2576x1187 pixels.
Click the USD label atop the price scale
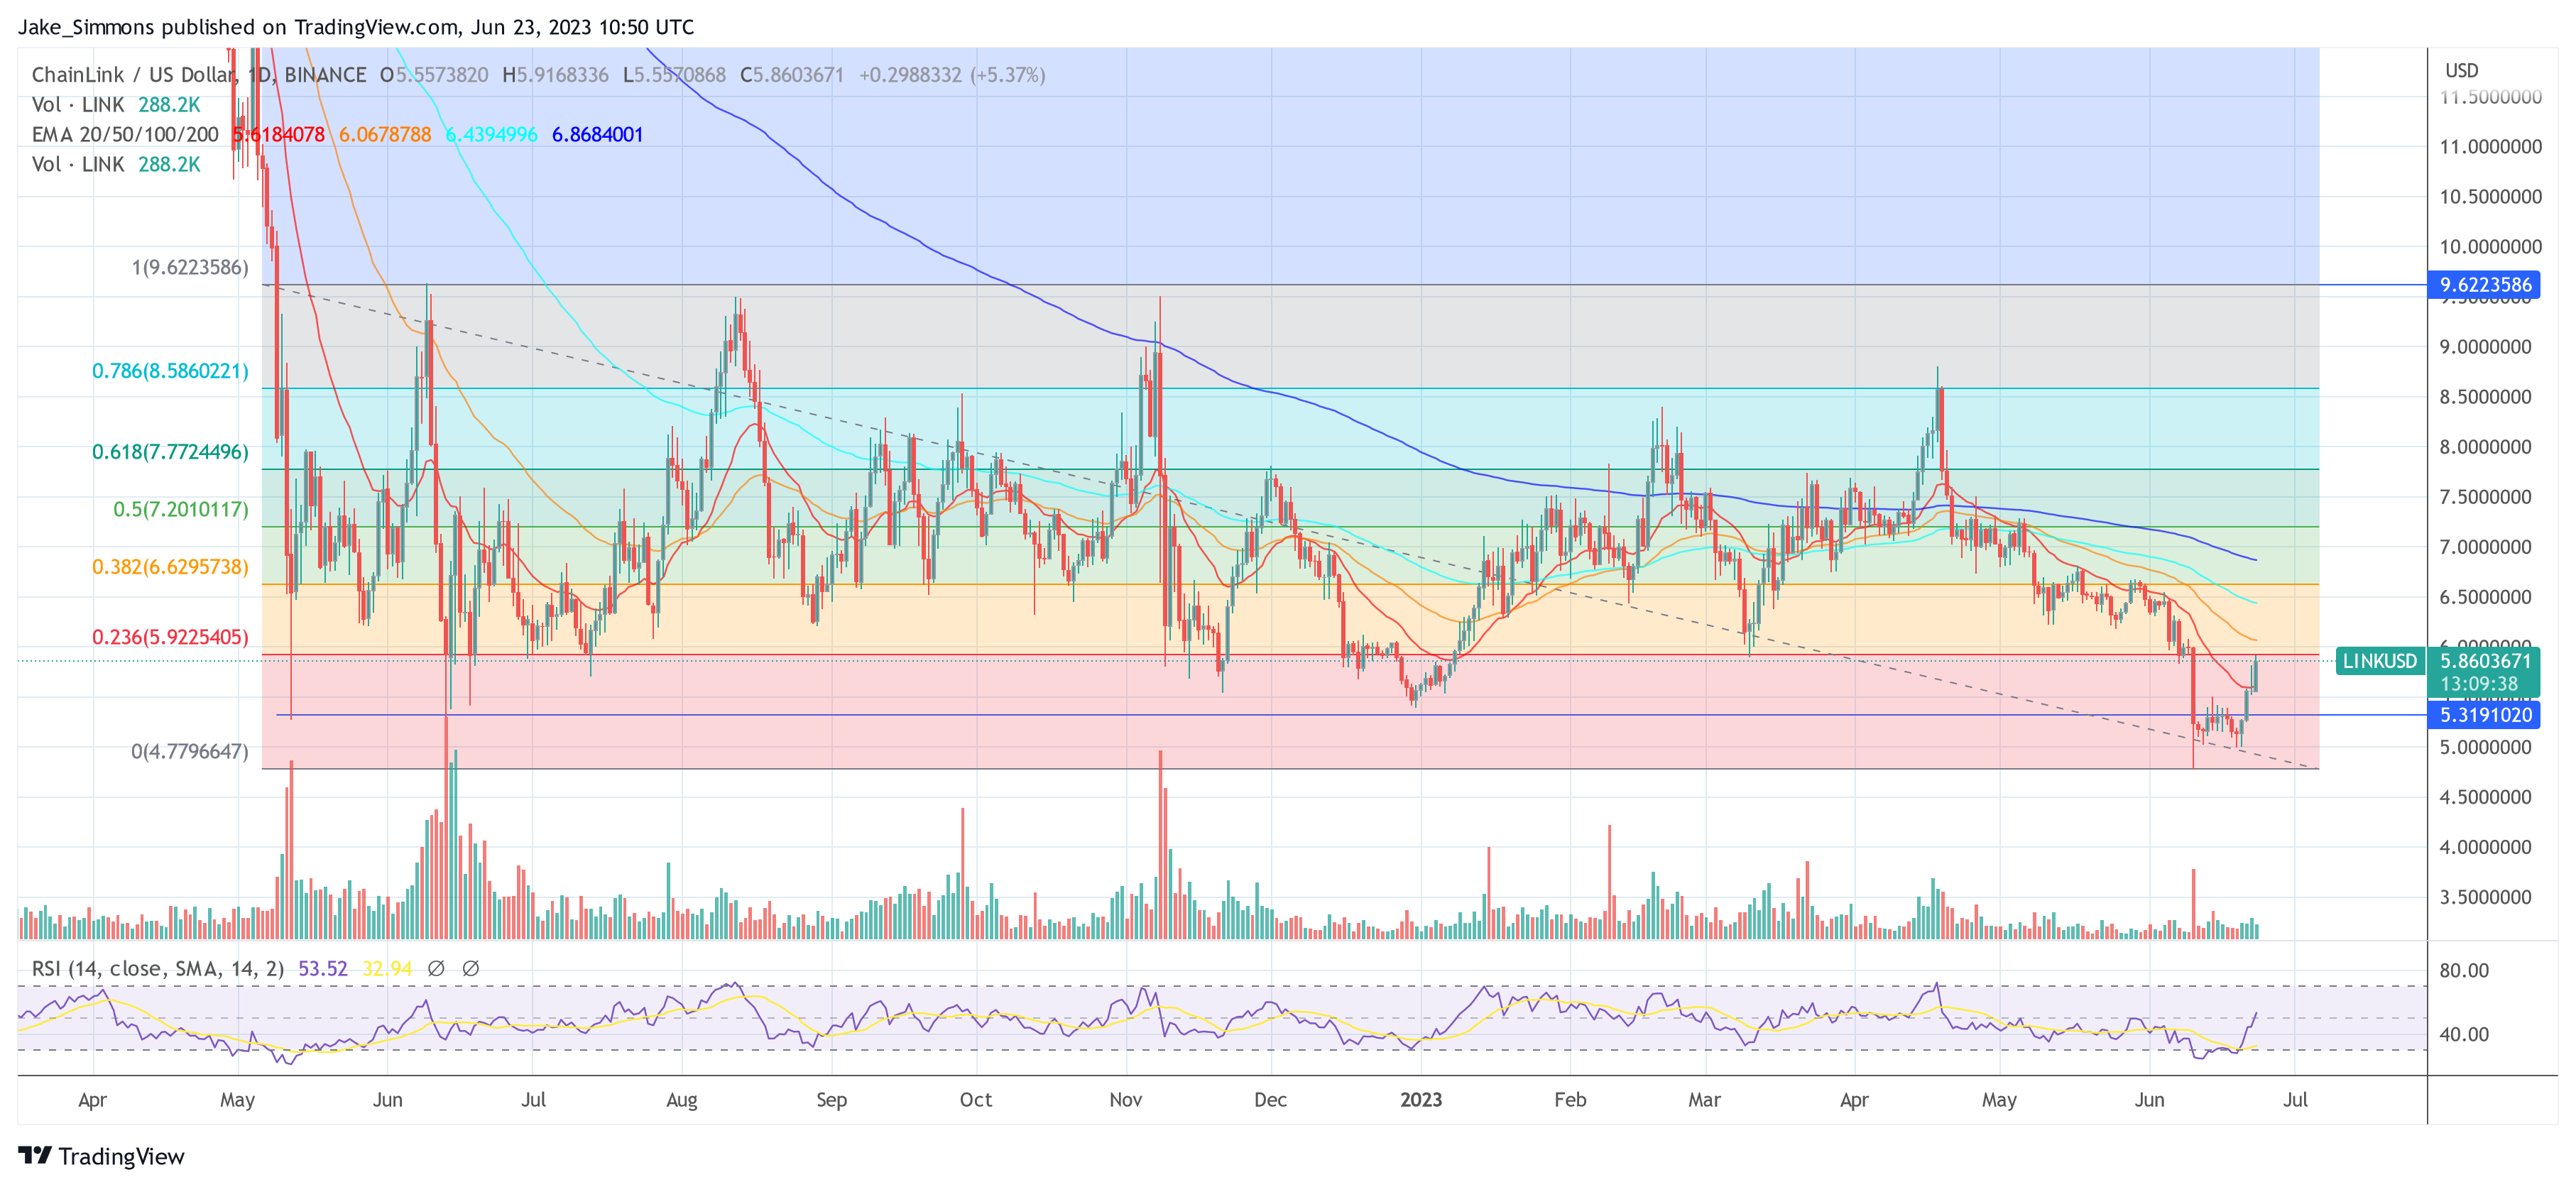pos(2463,70)
